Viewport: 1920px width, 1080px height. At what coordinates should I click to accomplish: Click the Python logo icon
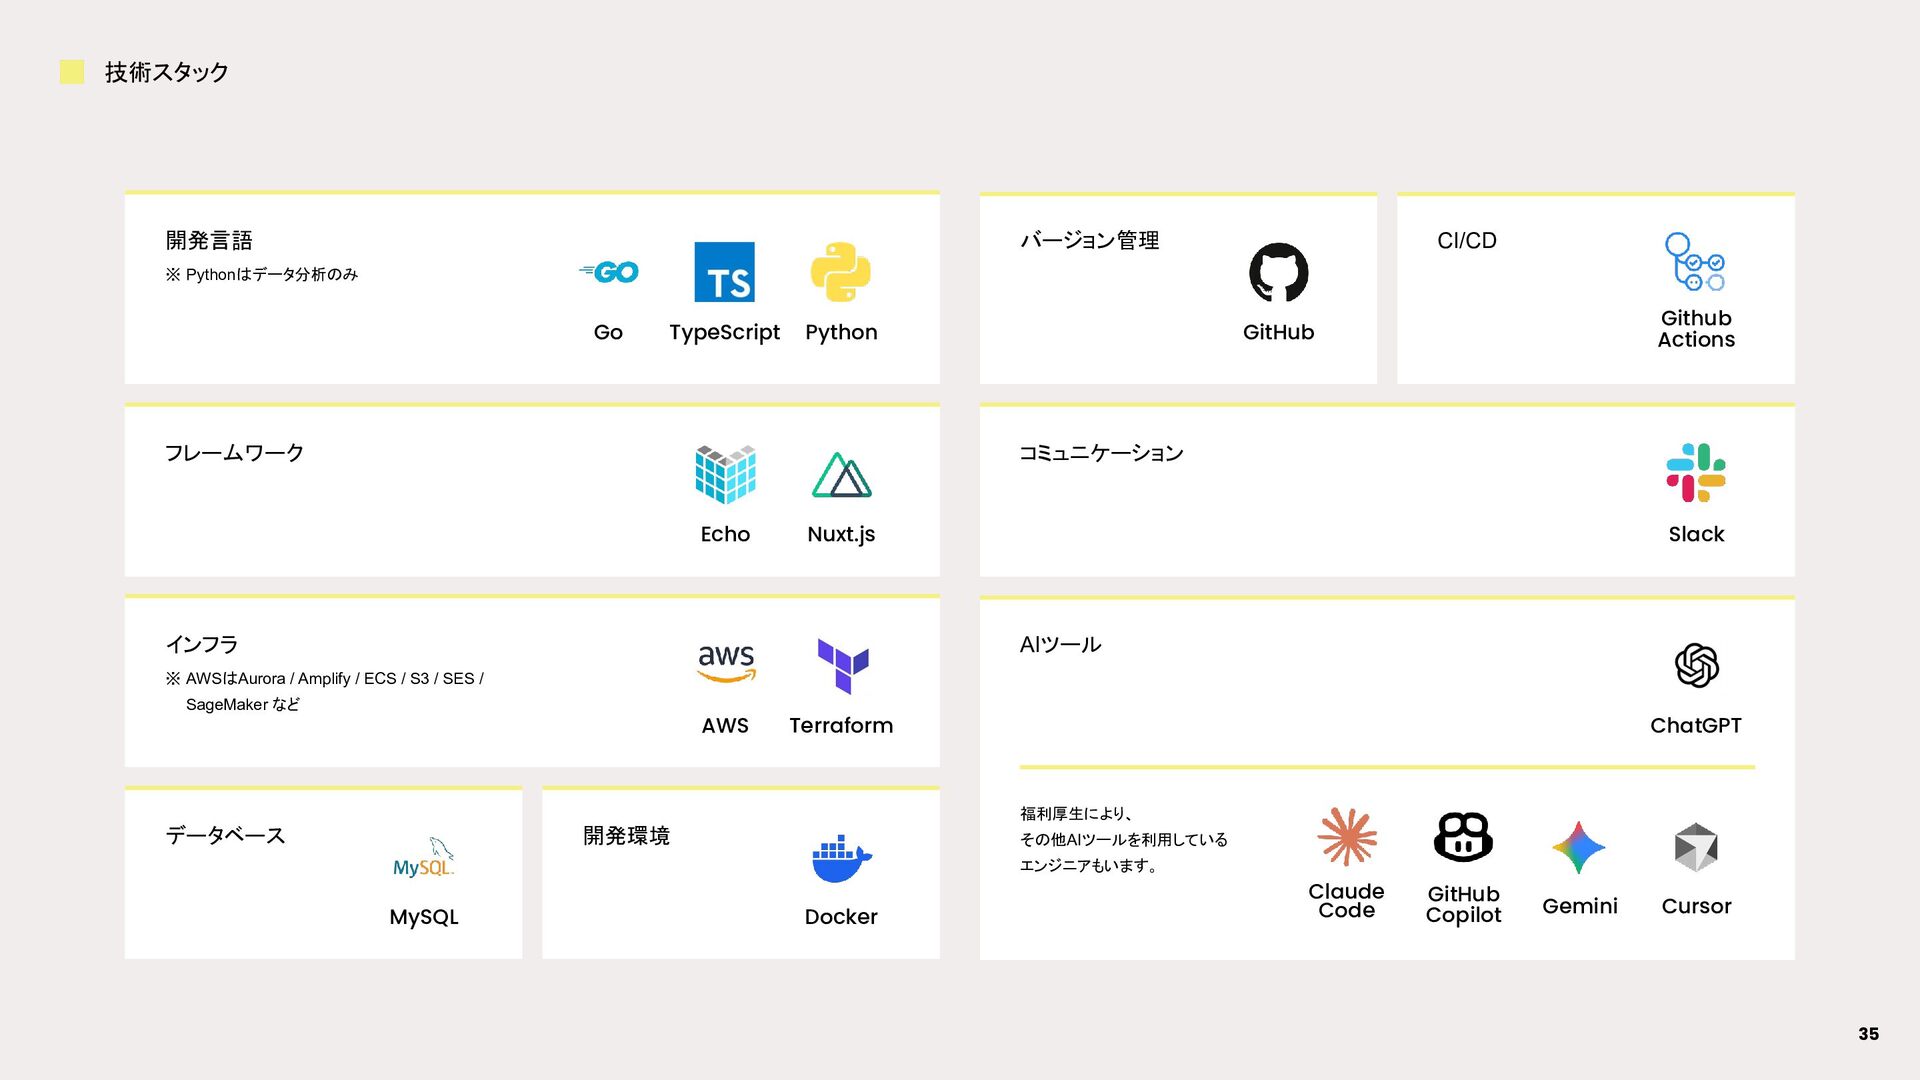click(x=840, y=272)
